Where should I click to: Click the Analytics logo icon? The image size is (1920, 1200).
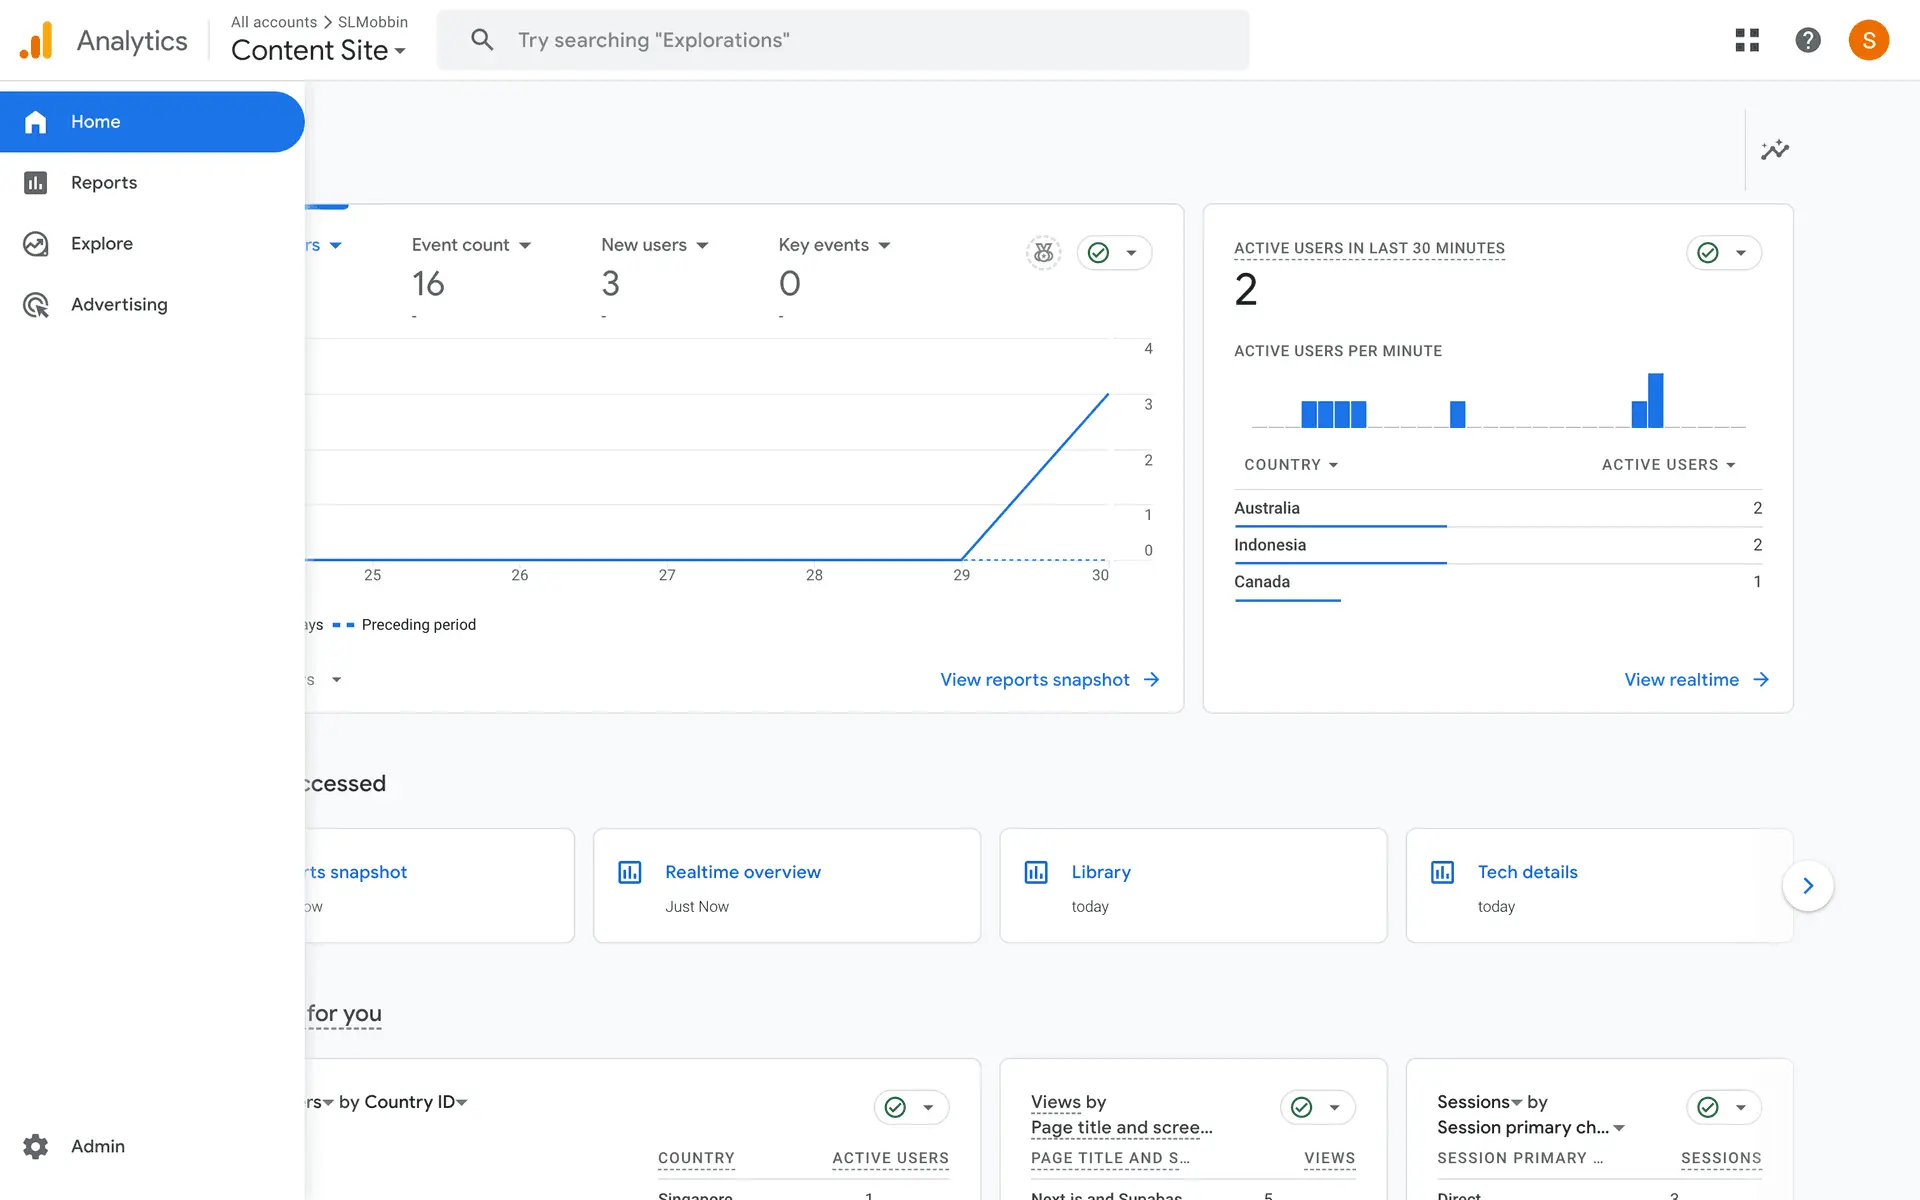pos(37,40)
